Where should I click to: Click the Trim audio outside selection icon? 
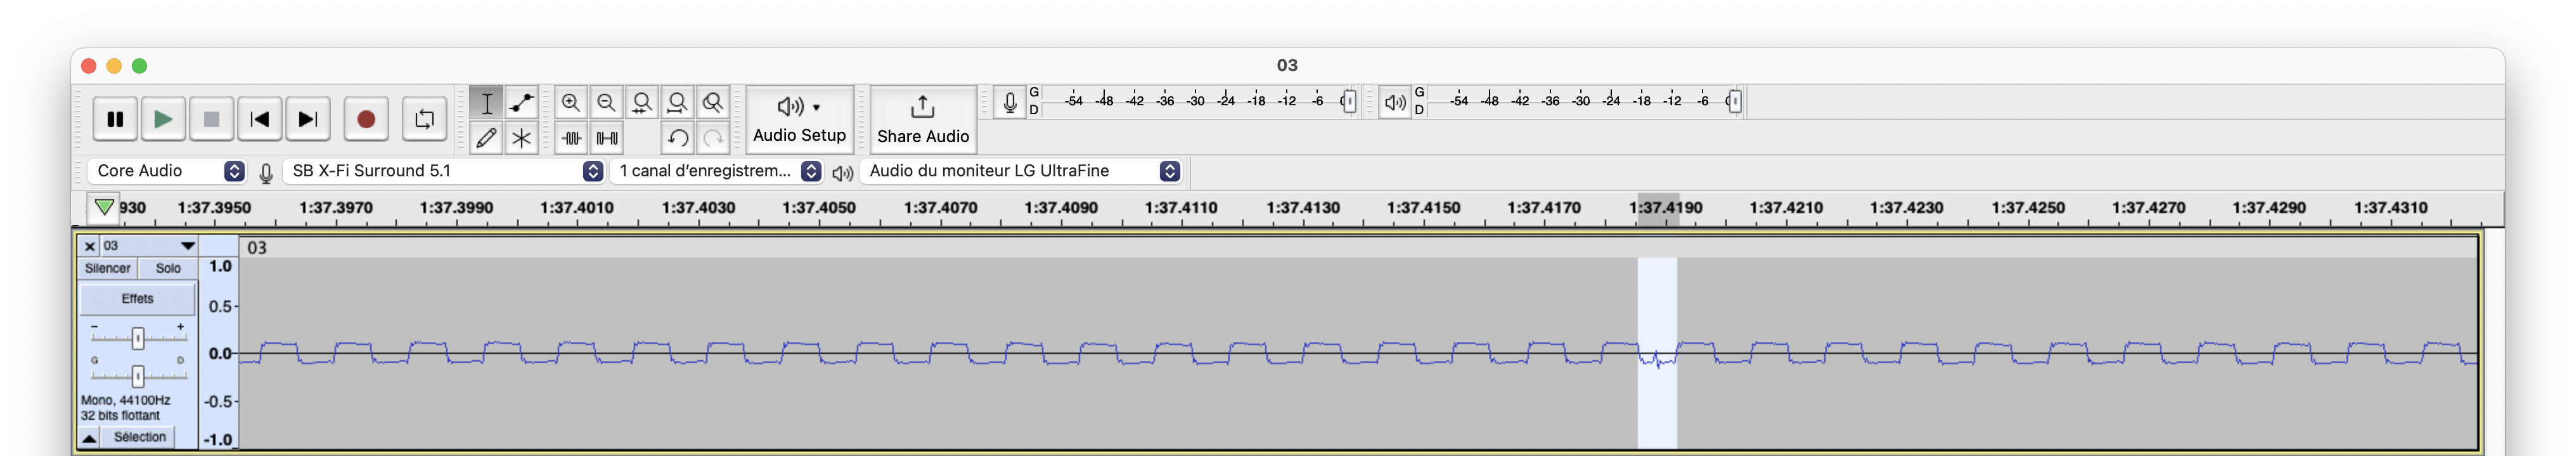(571, 138)
